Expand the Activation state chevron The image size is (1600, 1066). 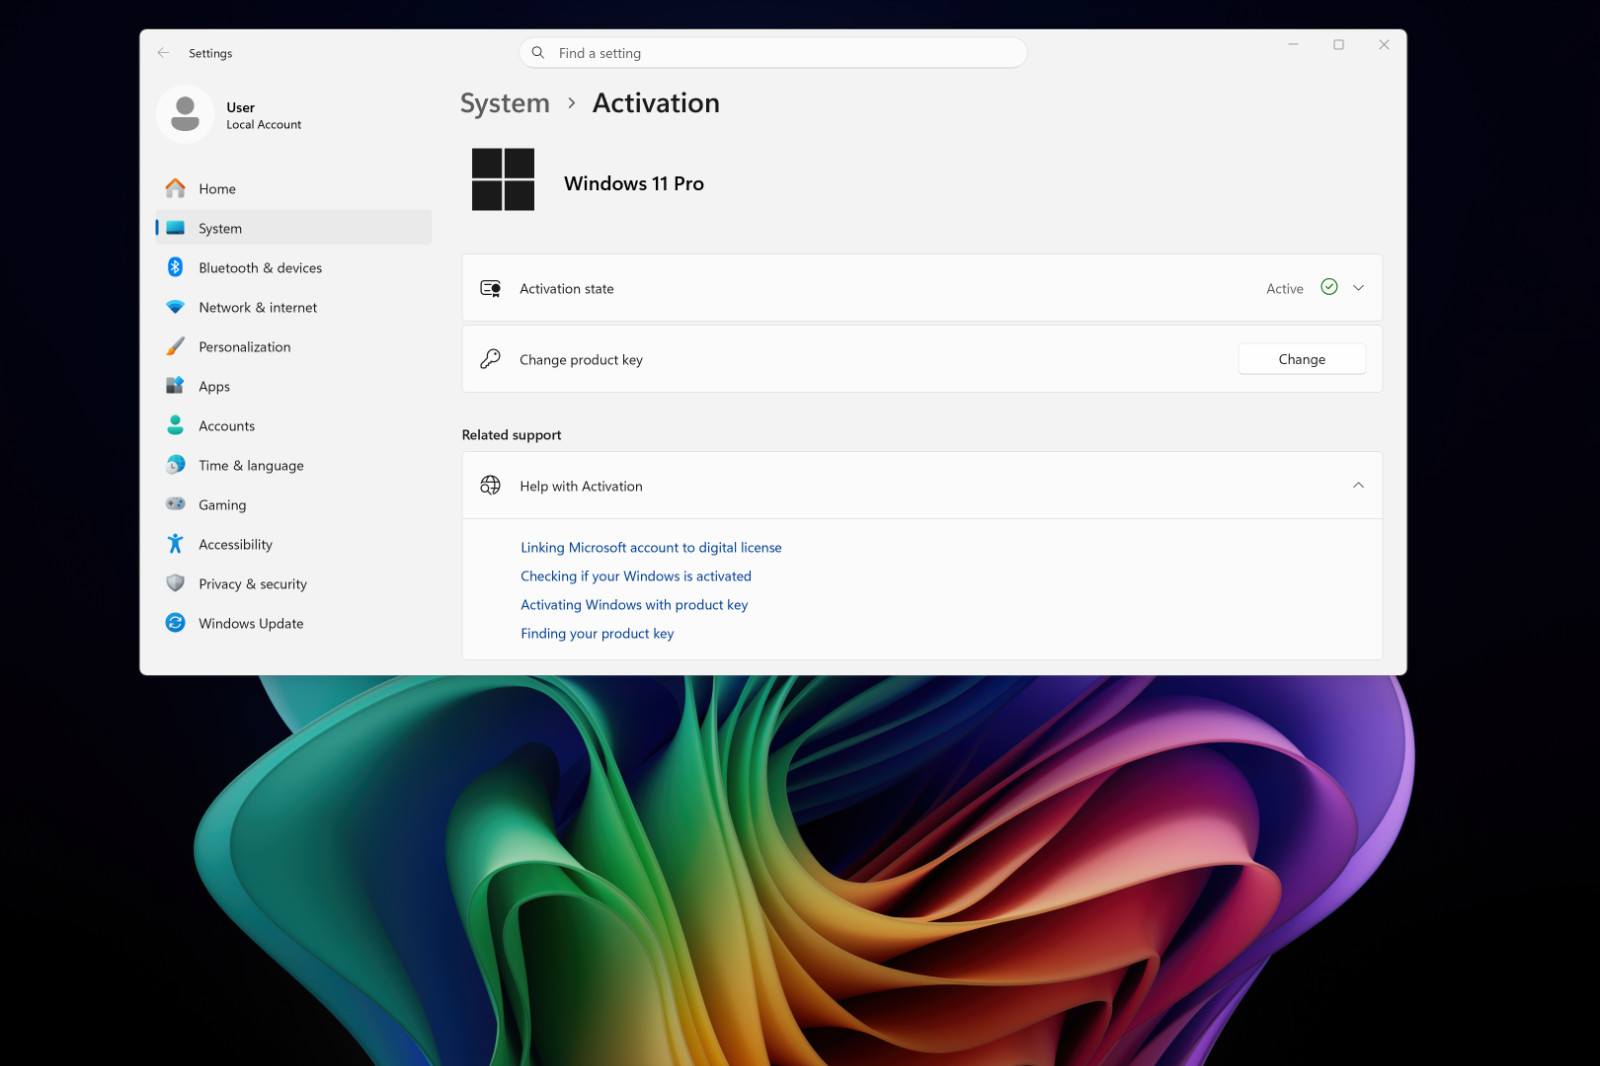[1358, 288]
